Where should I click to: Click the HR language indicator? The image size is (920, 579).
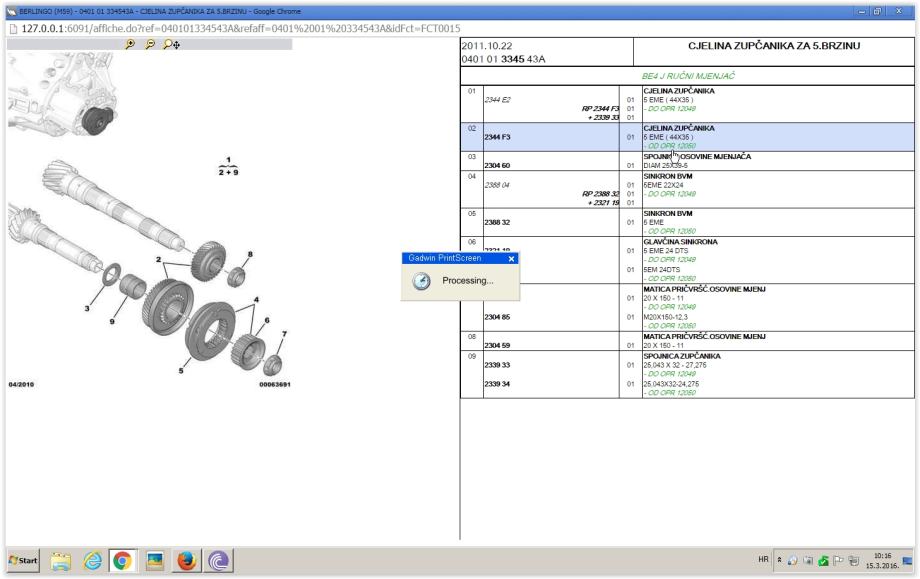763,560
